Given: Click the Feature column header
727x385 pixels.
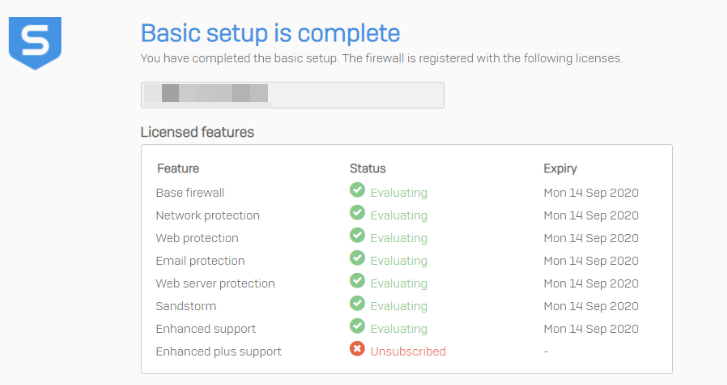Looking at the screenshot, I should (178, 168).
